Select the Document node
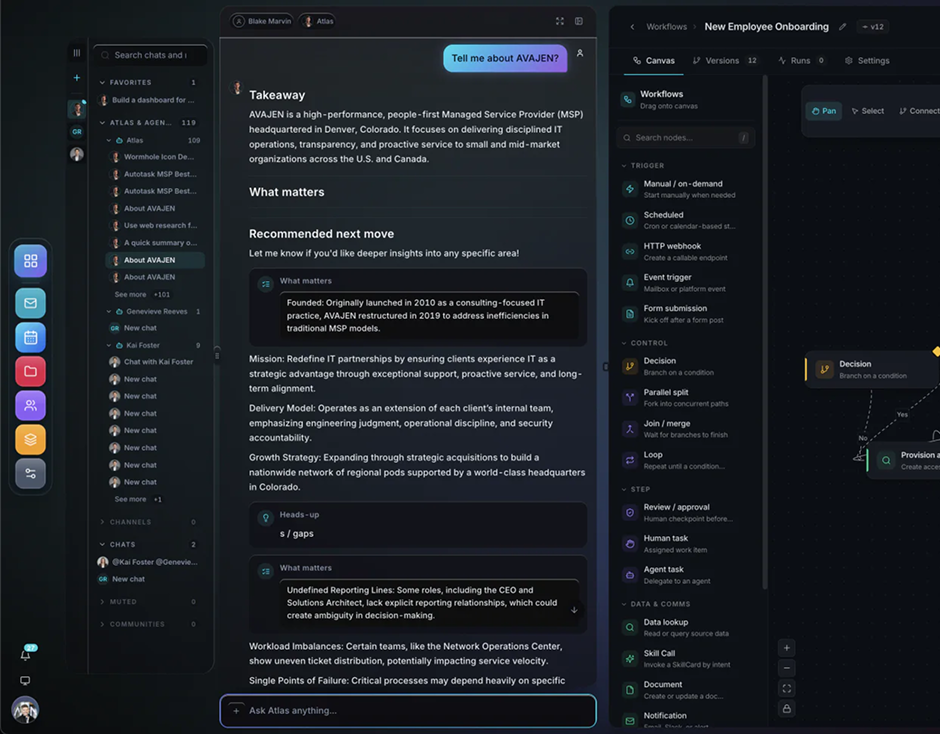This screenshot has width=940, height=735. [x=687, y=691]
